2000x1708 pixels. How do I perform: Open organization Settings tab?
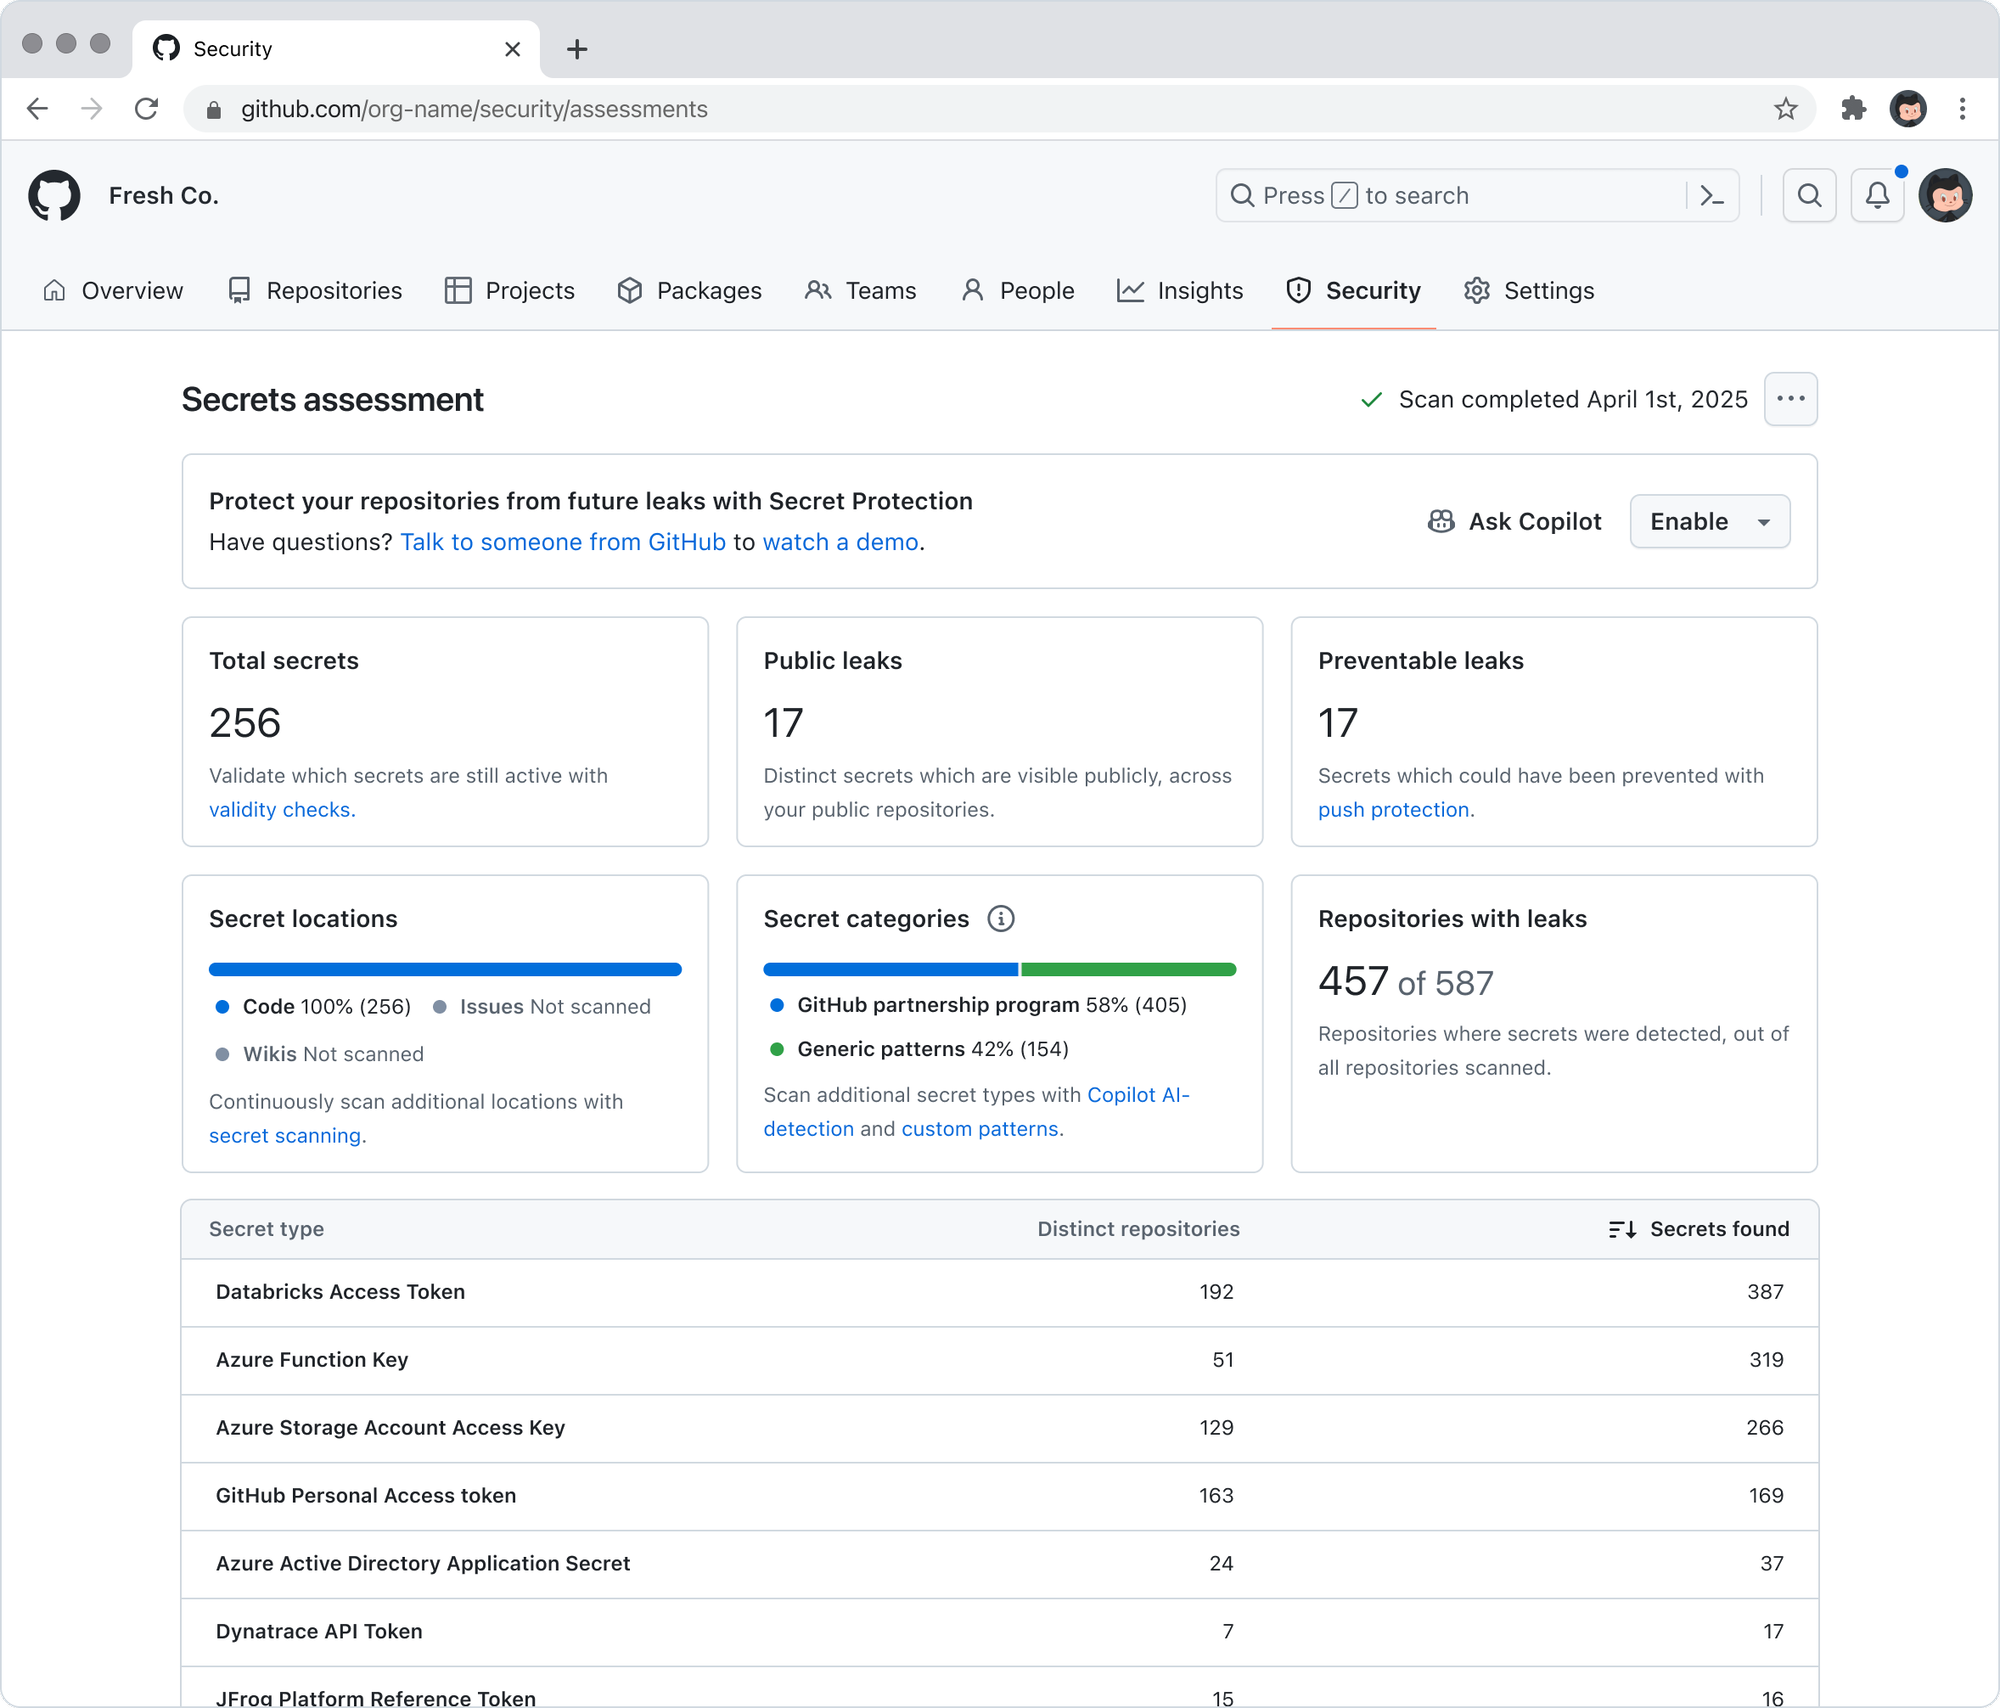coord(1529,290)
